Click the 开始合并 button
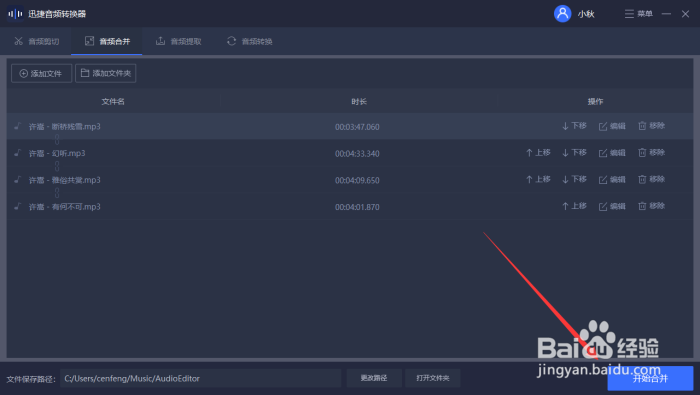700x395 pixels. [650, 378]
